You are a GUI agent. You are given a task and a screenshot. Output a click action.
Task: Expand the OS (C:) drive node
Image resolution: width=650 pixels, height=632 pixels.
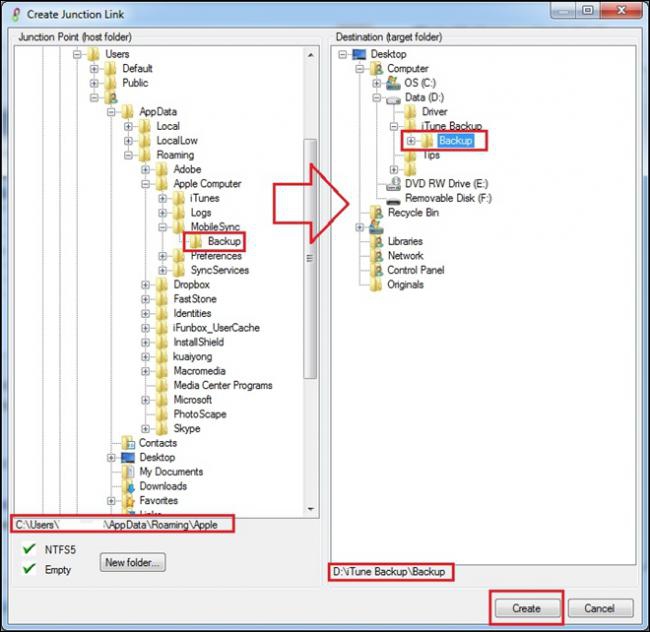click(x=376, y=83)
